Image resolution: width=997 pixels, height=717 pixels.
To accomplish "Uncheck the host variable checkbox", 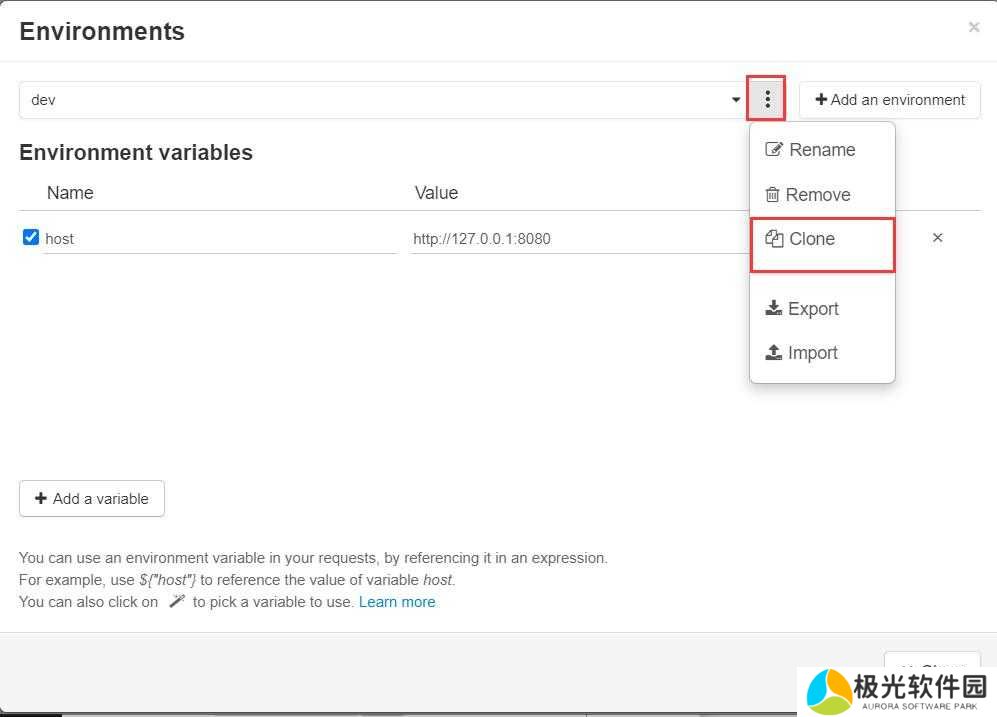I will (31, 238).
